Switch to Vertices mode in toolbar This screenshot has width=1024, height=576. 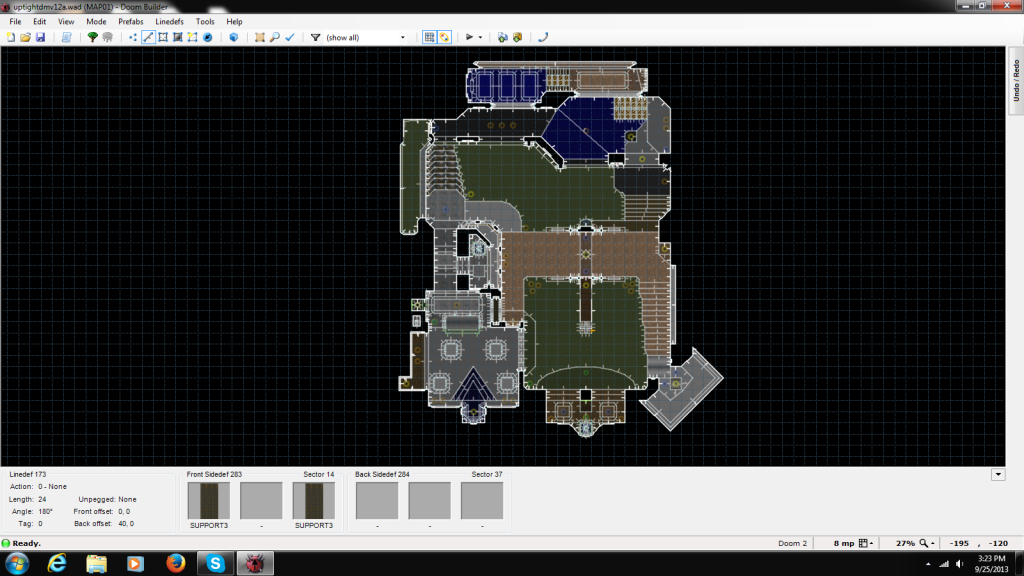[133, 37]
